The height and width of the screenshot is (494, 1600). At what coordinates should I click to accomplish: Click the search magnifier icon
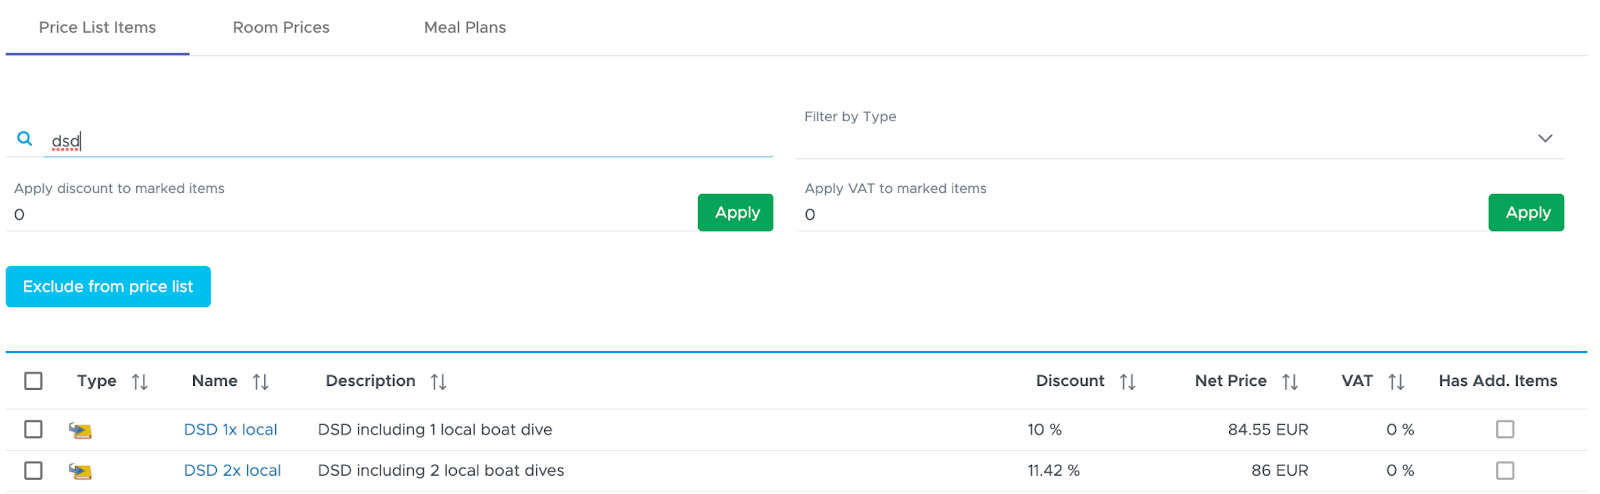pyautogui.click(x=25, y=139)
